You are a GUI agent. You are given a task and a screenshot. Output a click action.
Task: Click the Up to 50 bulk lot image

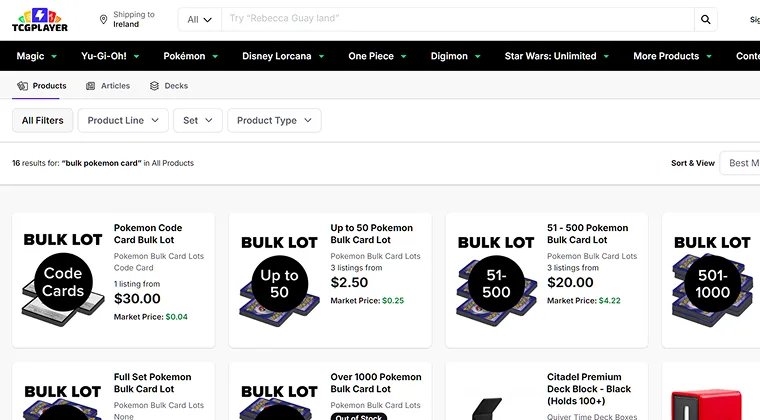click(x=279, y=279)
